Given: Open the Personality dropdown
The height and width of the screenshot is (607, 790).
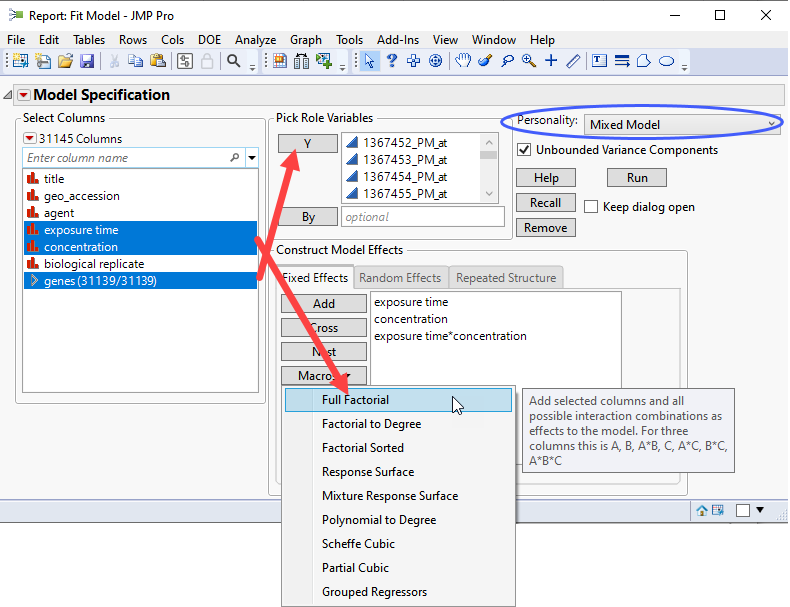Looking at the screenshot, I should pos(680,125).
